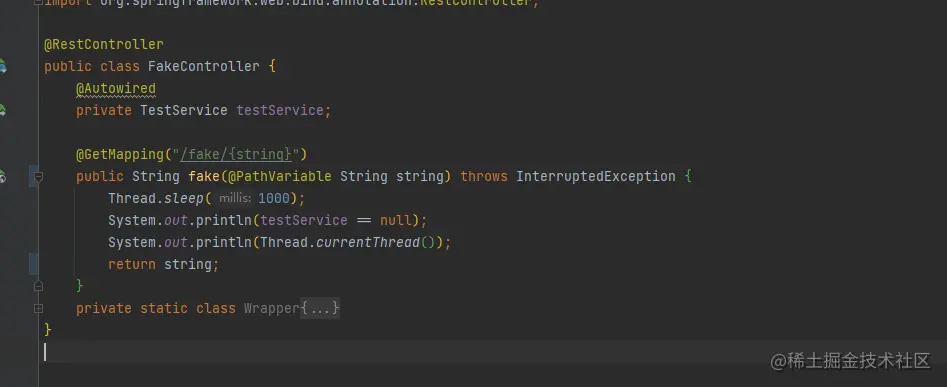The height and width of the screenshot is (387, 947).
Task: Click testService in the null comparison println
Action: [x=304, y=220]
